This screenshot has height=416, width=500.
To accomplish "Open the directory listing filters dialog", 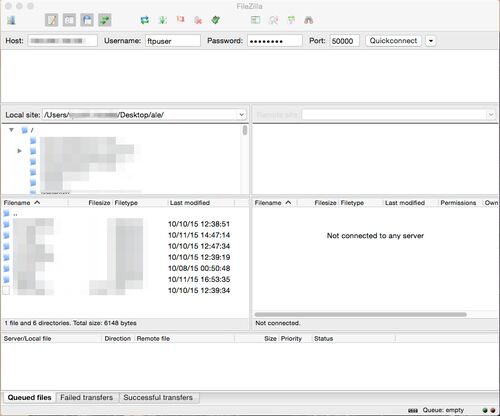I will click(256, 20).
